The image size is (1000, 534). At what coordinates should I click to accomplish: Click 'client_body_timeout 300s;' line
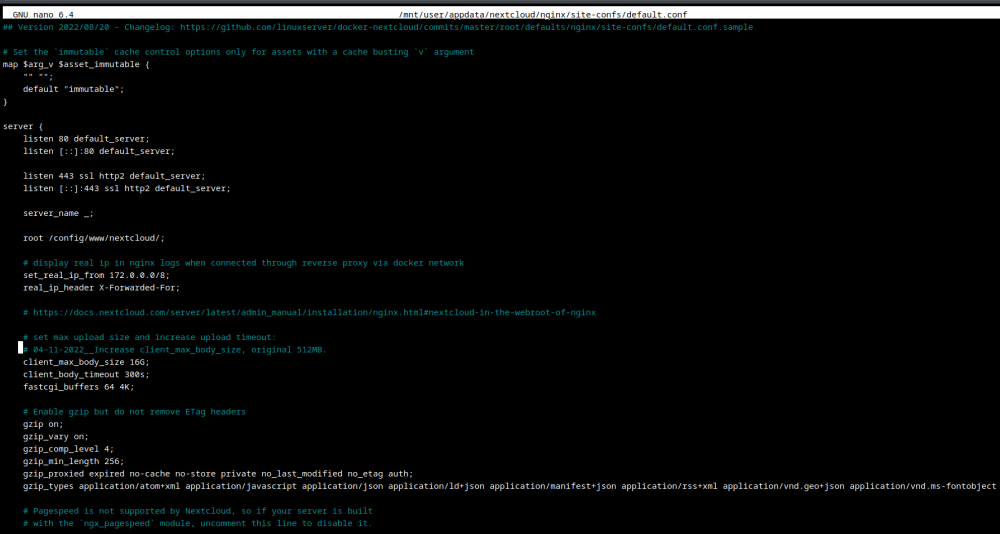pyautogui.click(x=86, y=375)
